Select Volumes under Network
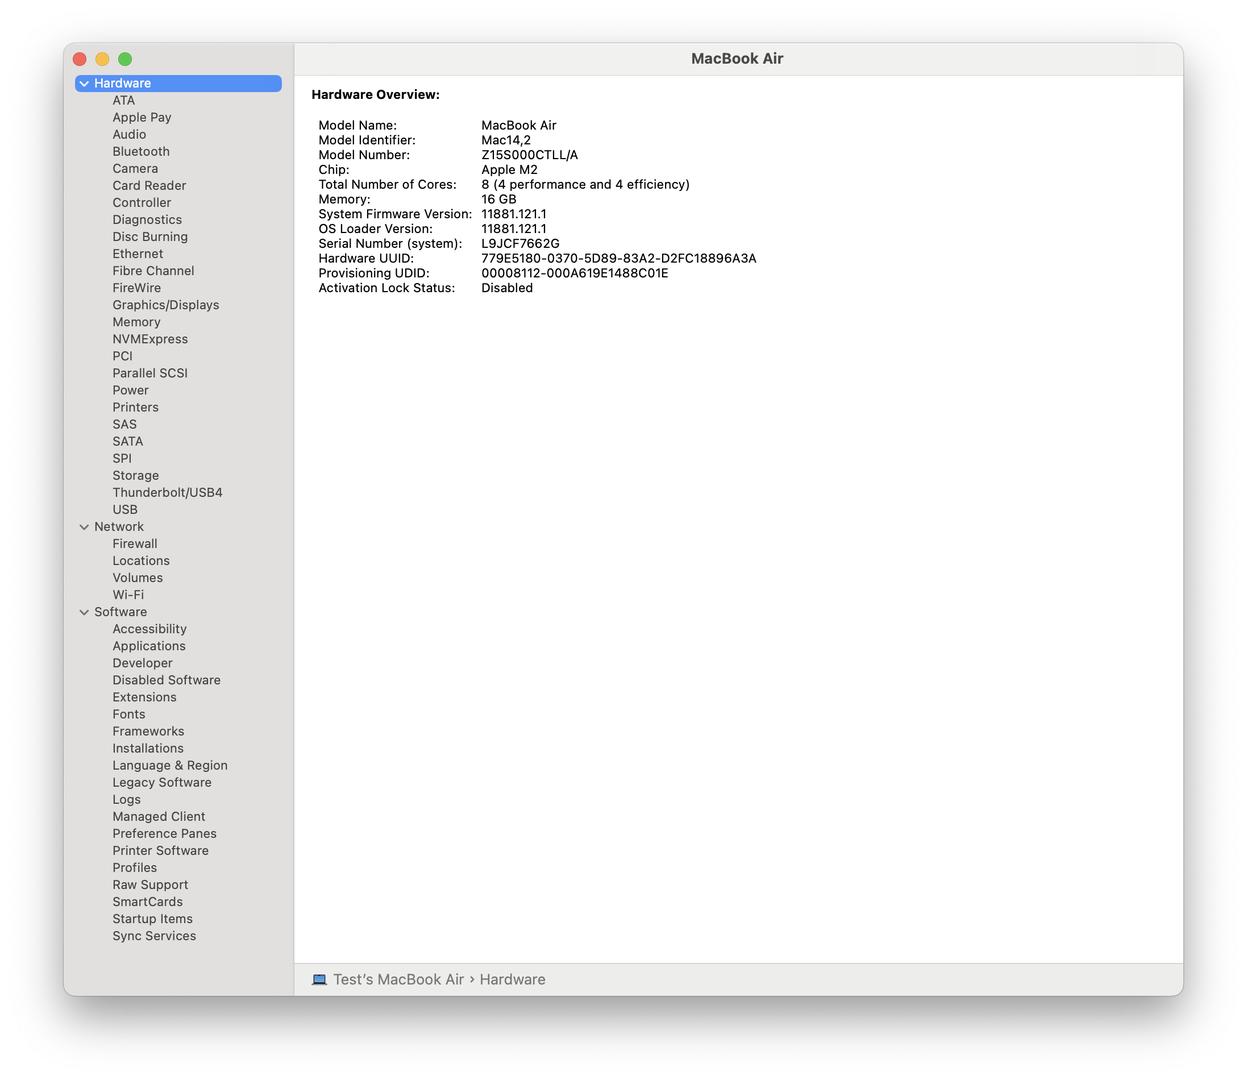The width and height of the screenshot is (1247, 1080). click(137, 578)
